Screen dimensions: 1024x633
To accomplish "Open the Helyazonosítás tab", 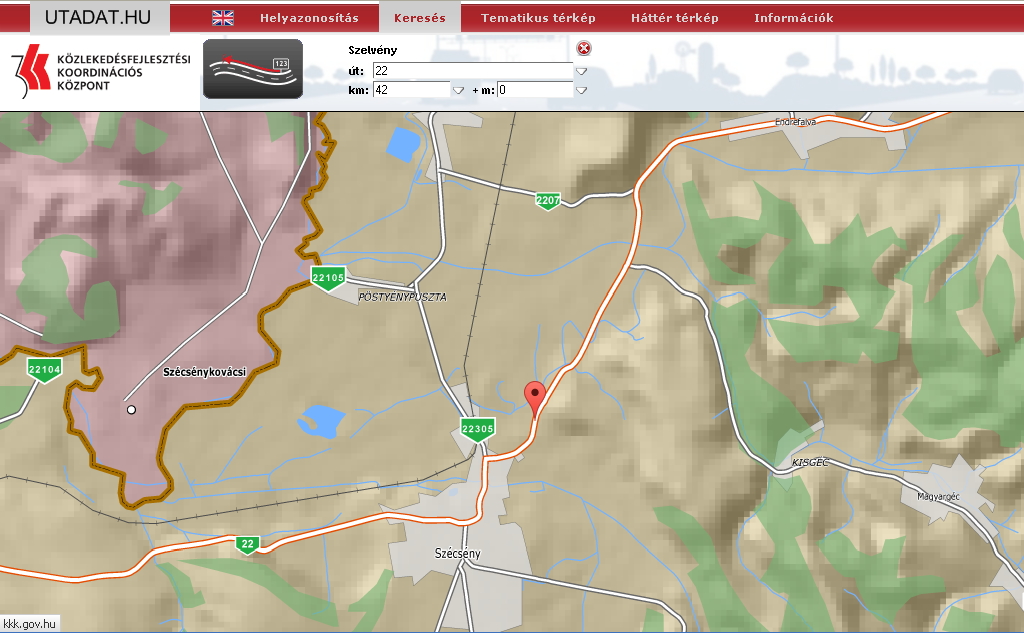I will tap(309, 18).
